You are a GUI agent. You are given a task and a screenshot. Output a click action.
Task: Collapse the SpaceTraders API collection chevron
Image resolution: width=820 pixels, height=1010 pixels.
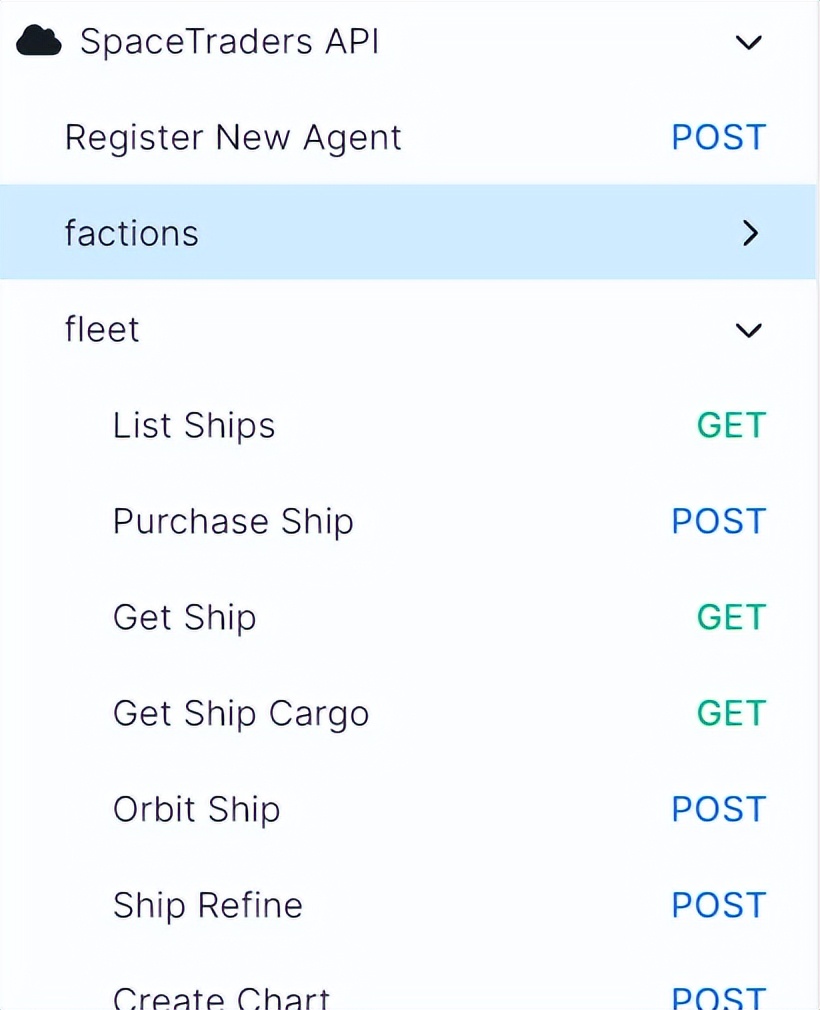748,42
